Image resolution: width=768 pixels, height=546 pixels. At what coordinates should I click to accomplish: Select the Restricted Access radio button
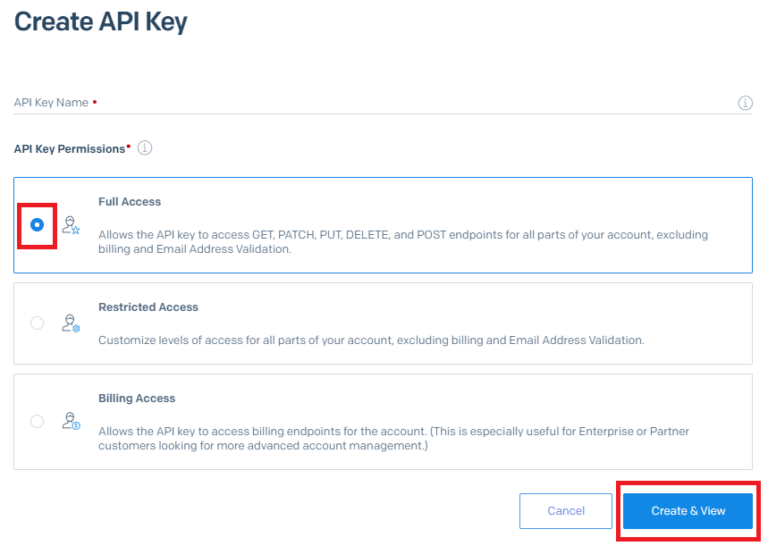click(37, 323)
